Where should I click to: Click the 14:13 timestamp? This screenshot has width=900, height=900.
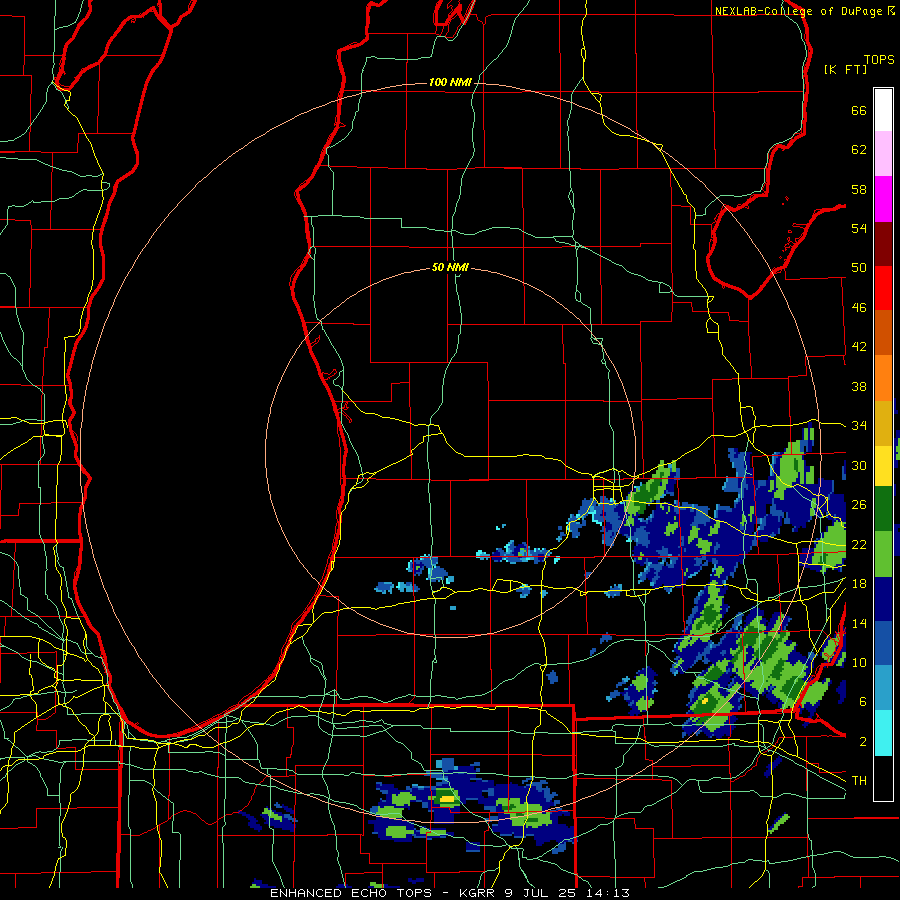tap(608, 893)
